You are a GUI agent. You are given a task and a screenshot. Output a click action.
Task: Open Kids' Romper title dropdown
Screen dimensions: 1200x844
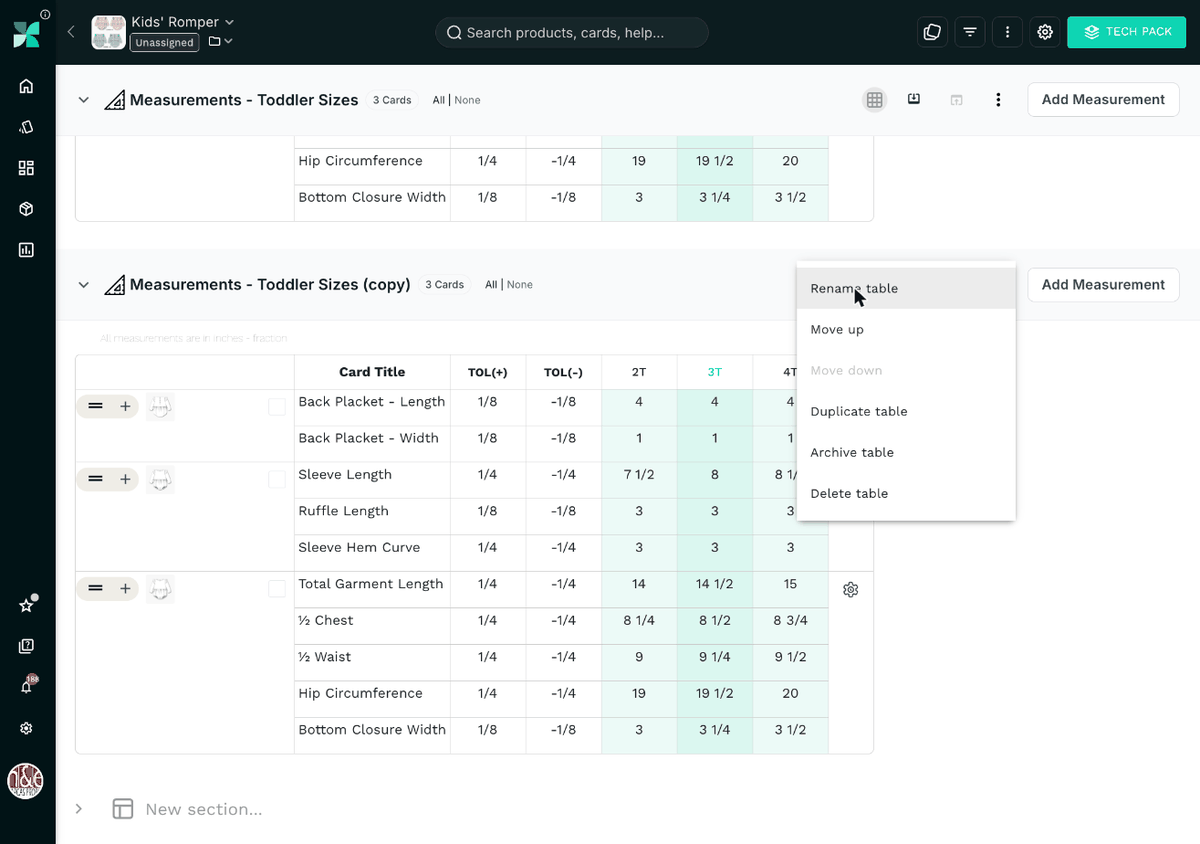click(230, 22)
